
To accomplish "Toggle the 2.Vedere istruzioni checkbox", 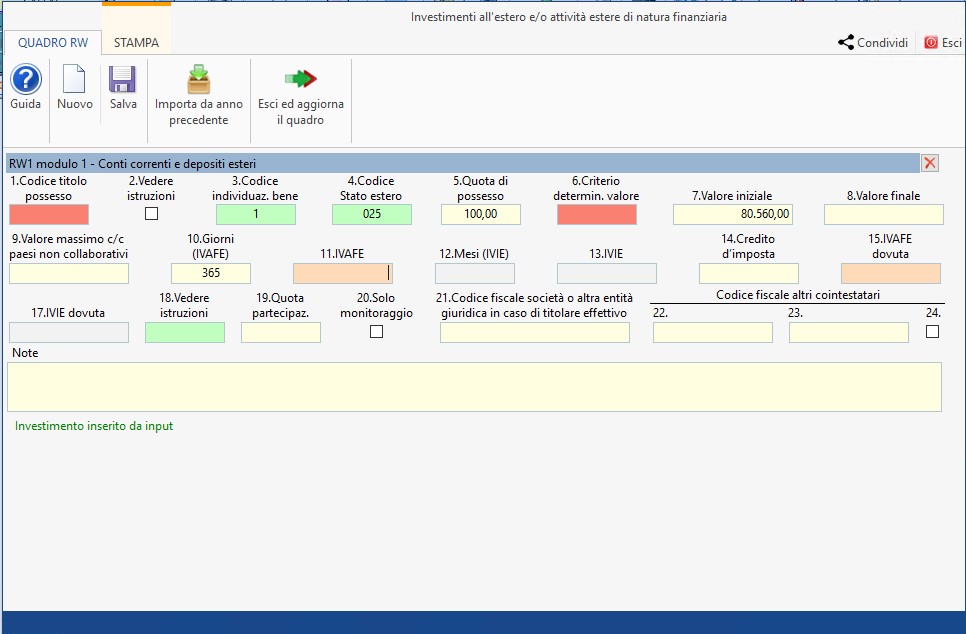I will coord(152,213).
